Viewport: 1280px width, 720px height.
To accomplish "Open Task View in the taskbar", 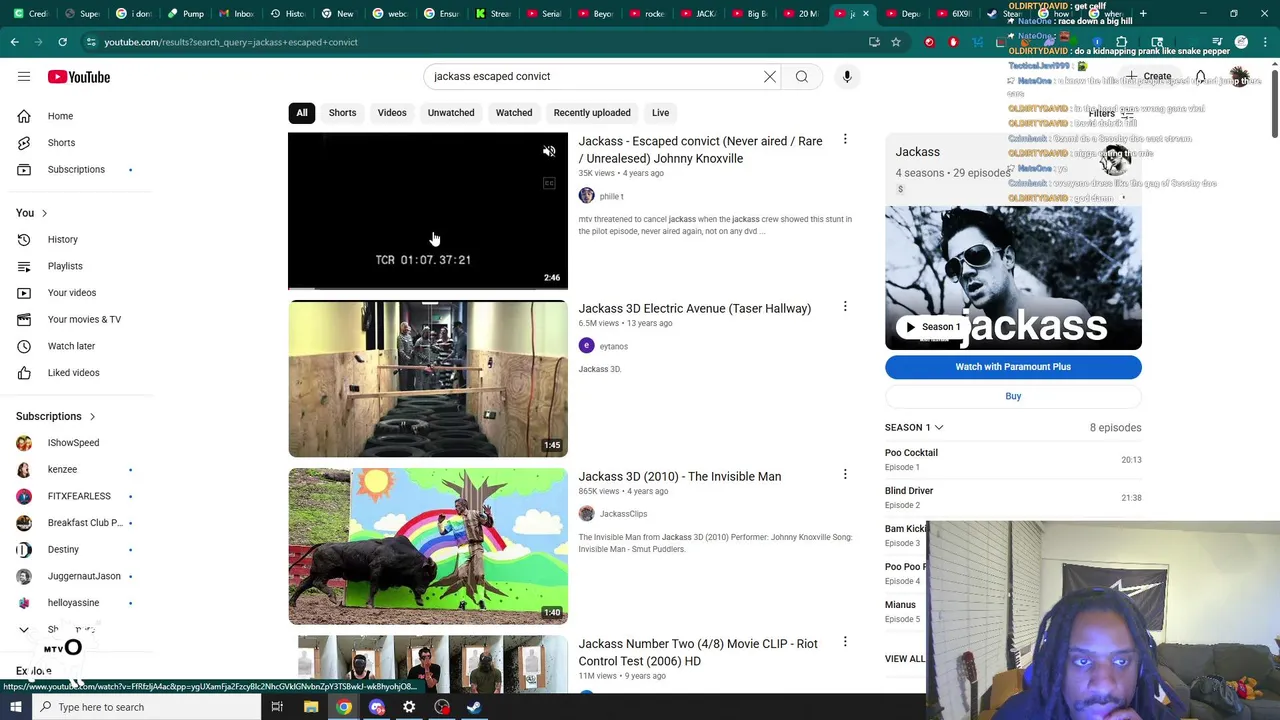I will pyautogui.click(x=277, y=707).
